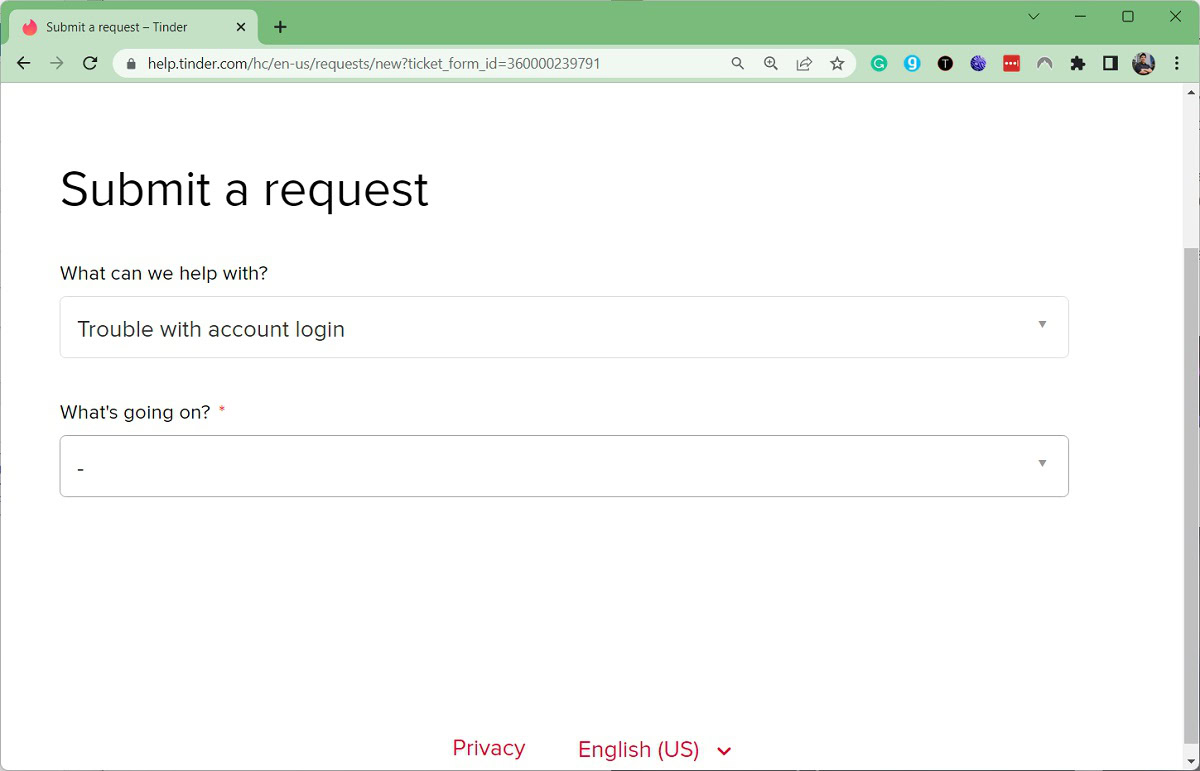This screenshot has width=1200, height=771.
Task: Click the address bar URL field
Action: click(x=400, y=63)
